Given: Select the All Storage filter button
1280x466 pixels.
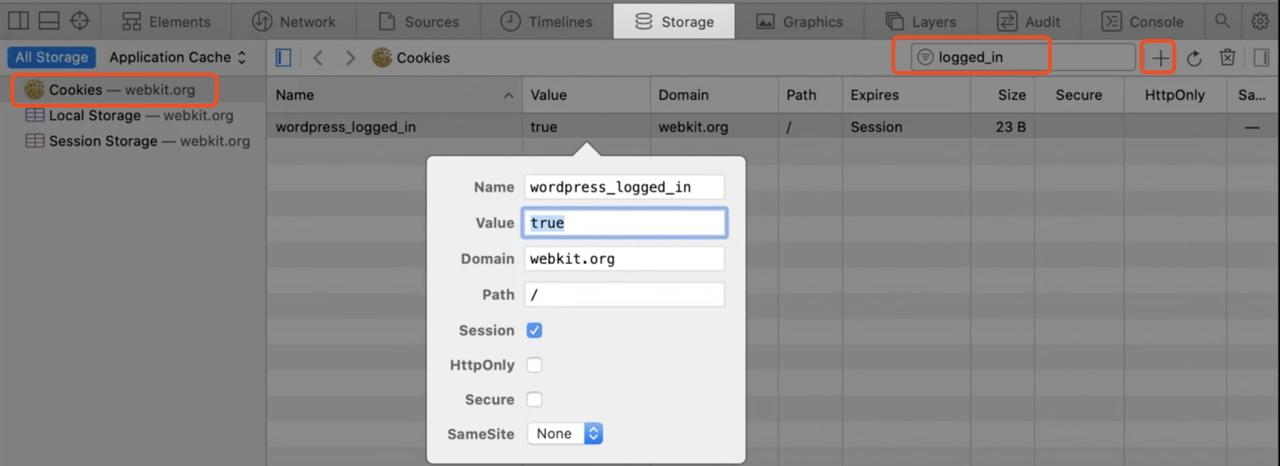Looking at the screenshot, I should click(51, 58).
